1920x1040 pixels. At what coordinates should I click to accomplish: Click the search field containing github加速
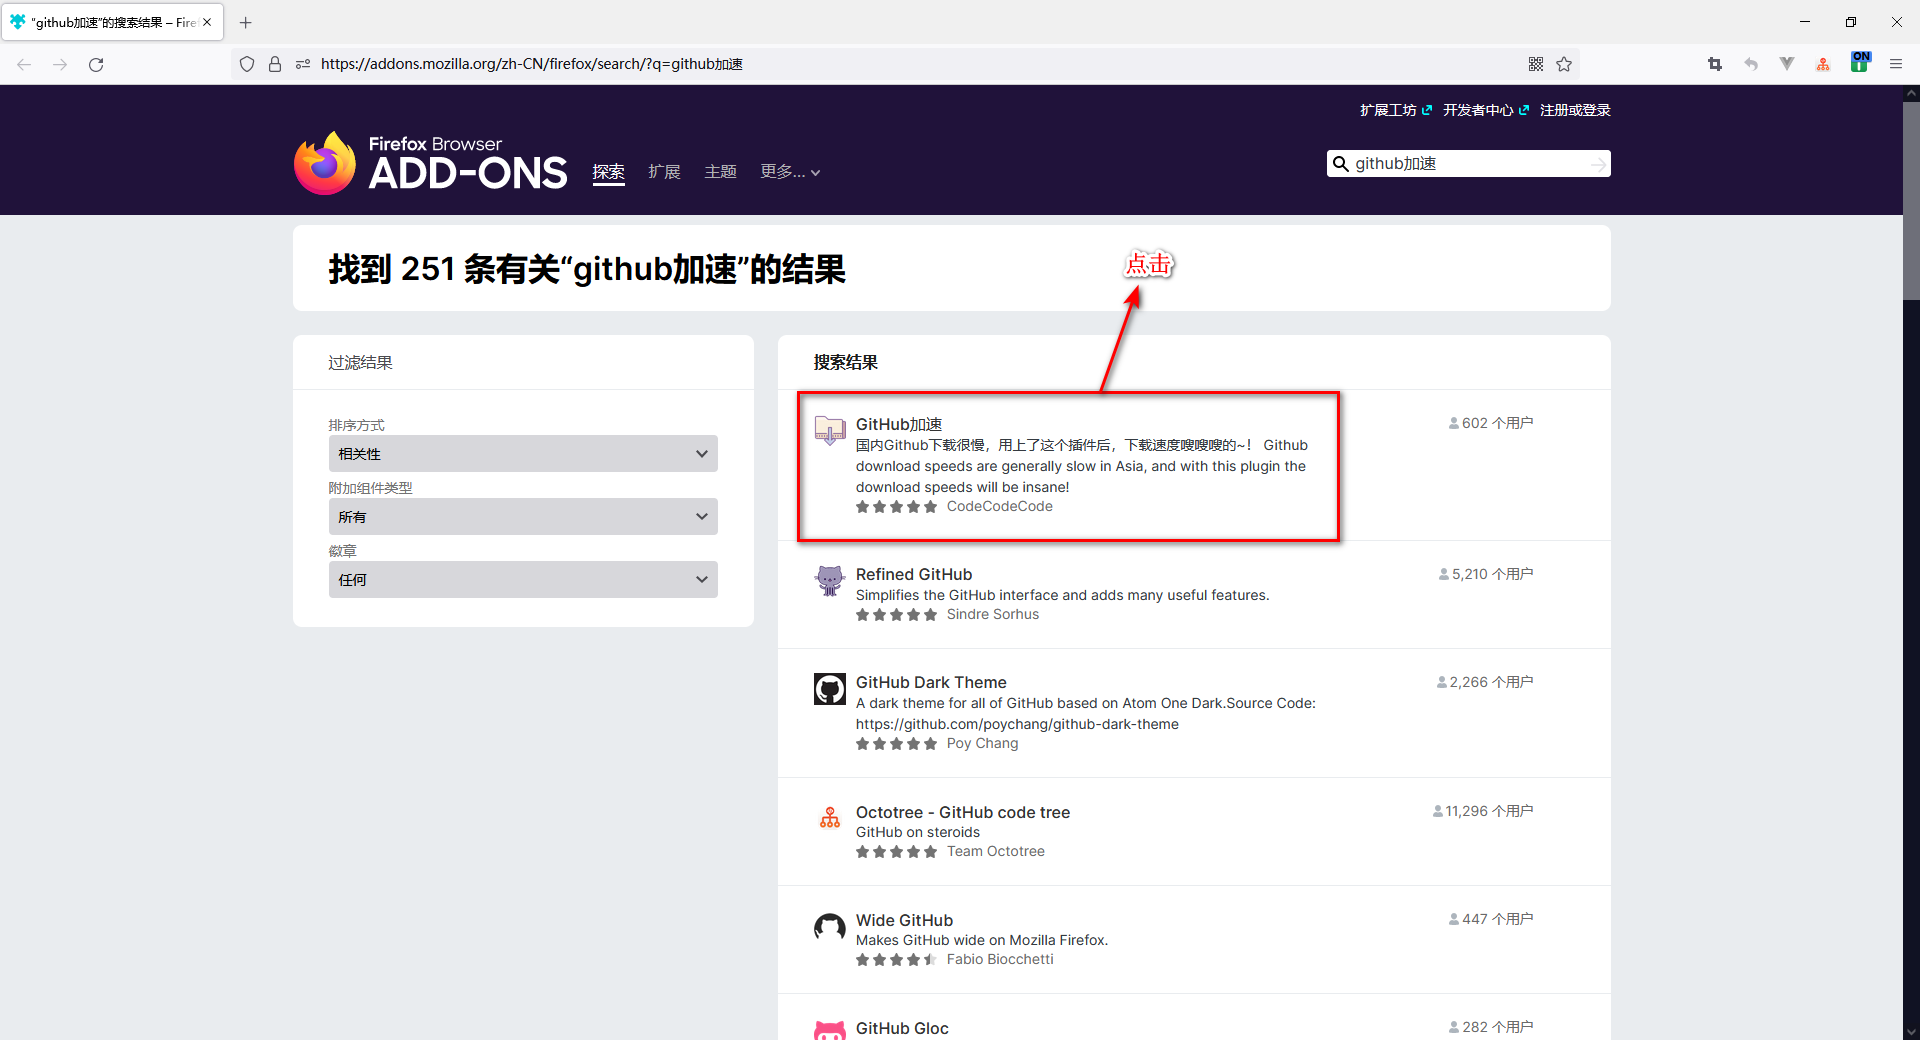[1467, 163]
